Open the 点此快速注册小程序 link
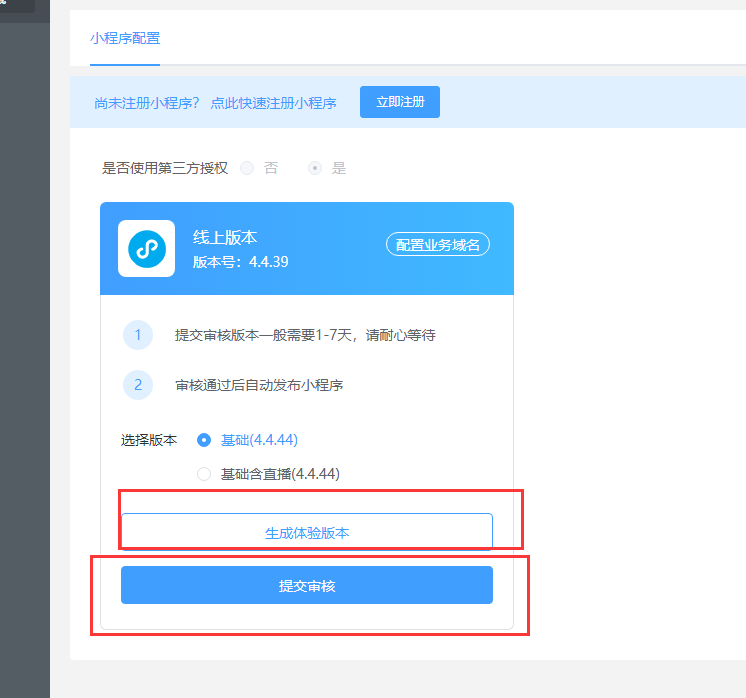This screenshot has height=698, width=746. 273,103
